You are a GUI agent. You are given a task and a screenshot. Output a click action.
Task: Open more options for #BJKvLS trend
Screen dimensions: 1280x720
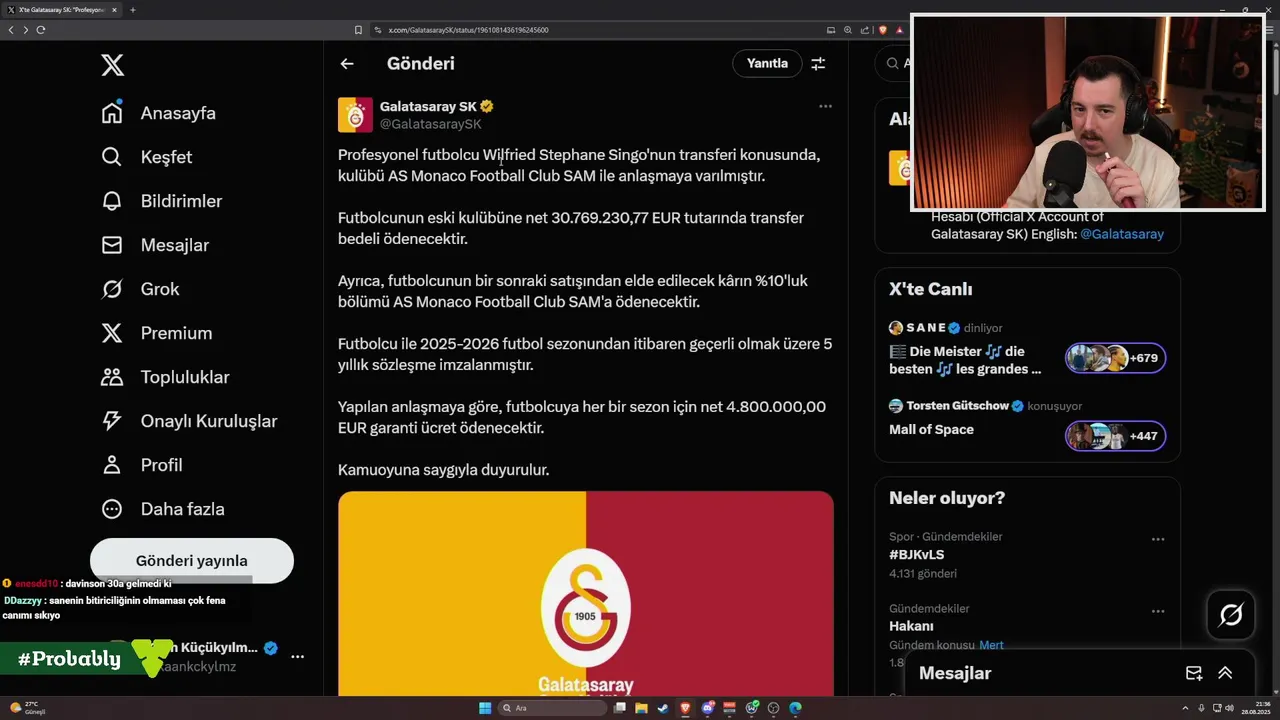click(x=1158, y=539)
